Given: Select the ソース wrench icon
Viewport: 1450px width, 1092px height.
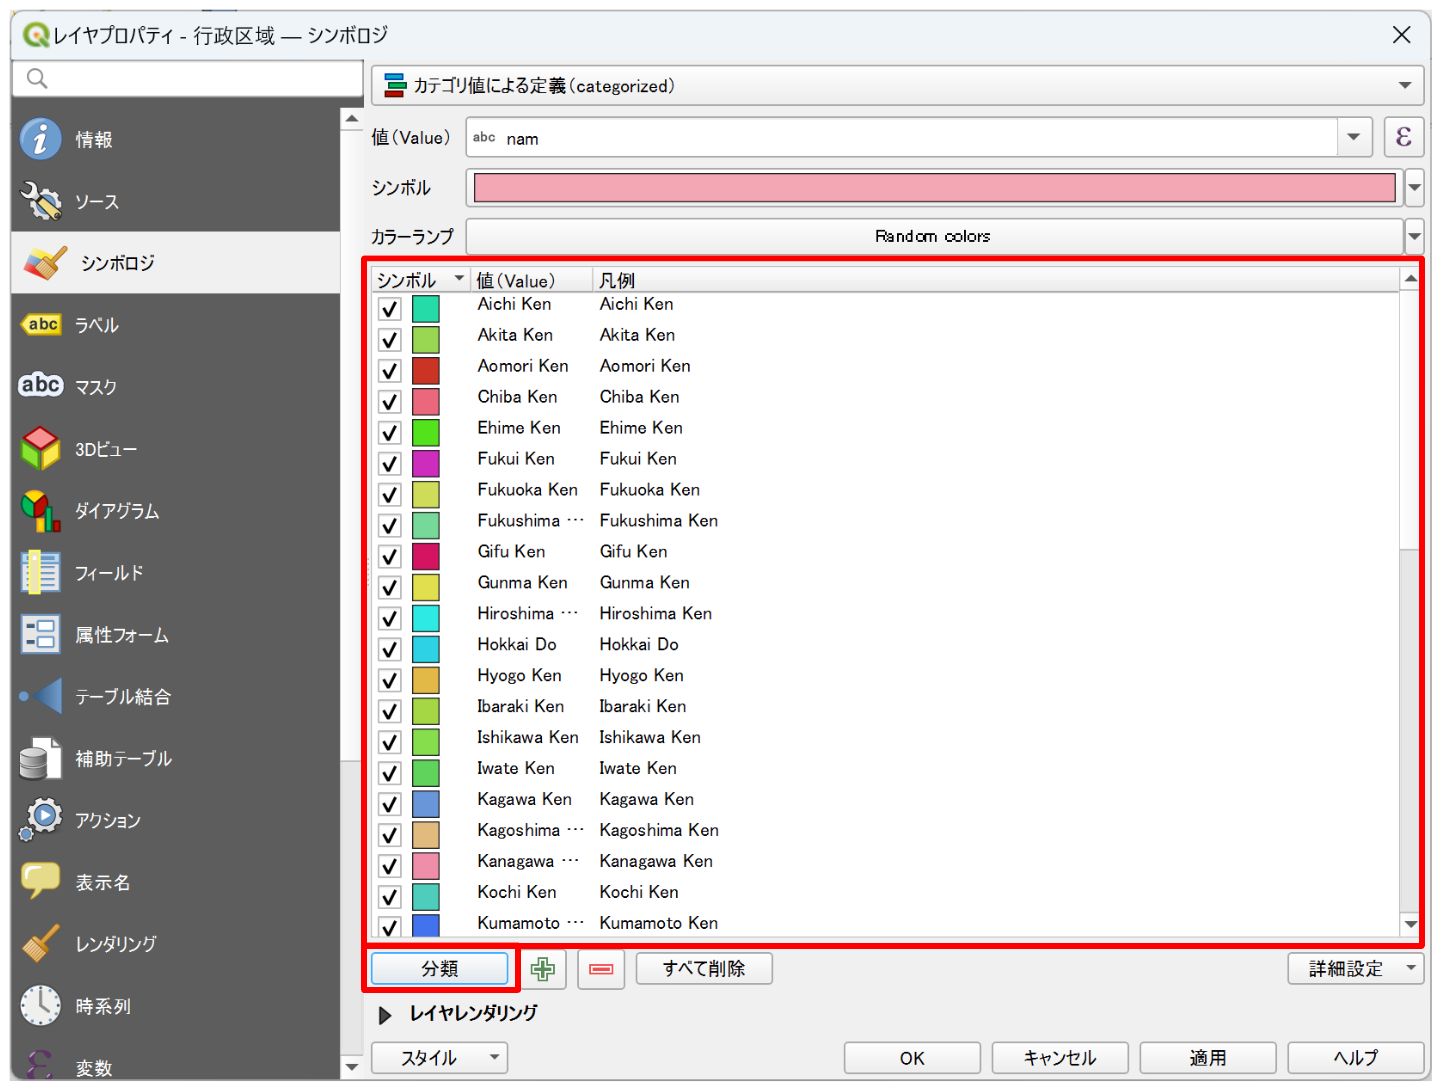Looking at the screenshot, I should 41,201.
